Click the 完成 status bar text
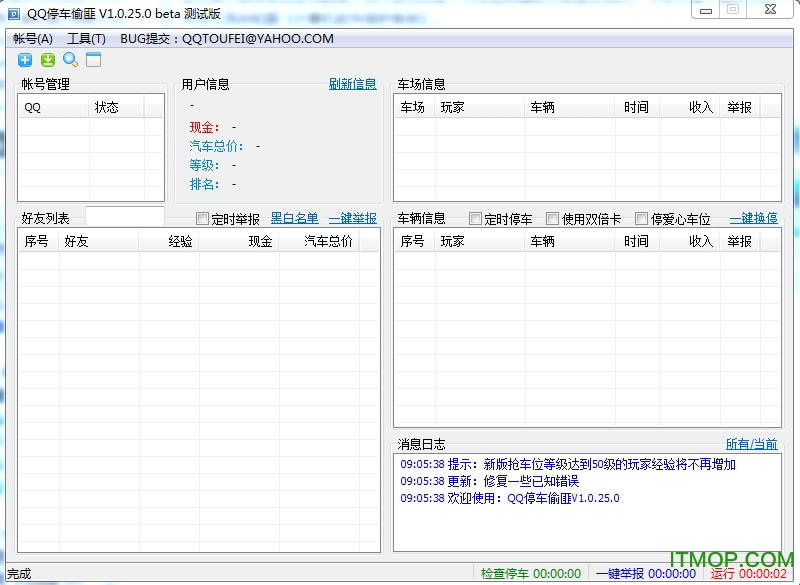 (19, 574)
